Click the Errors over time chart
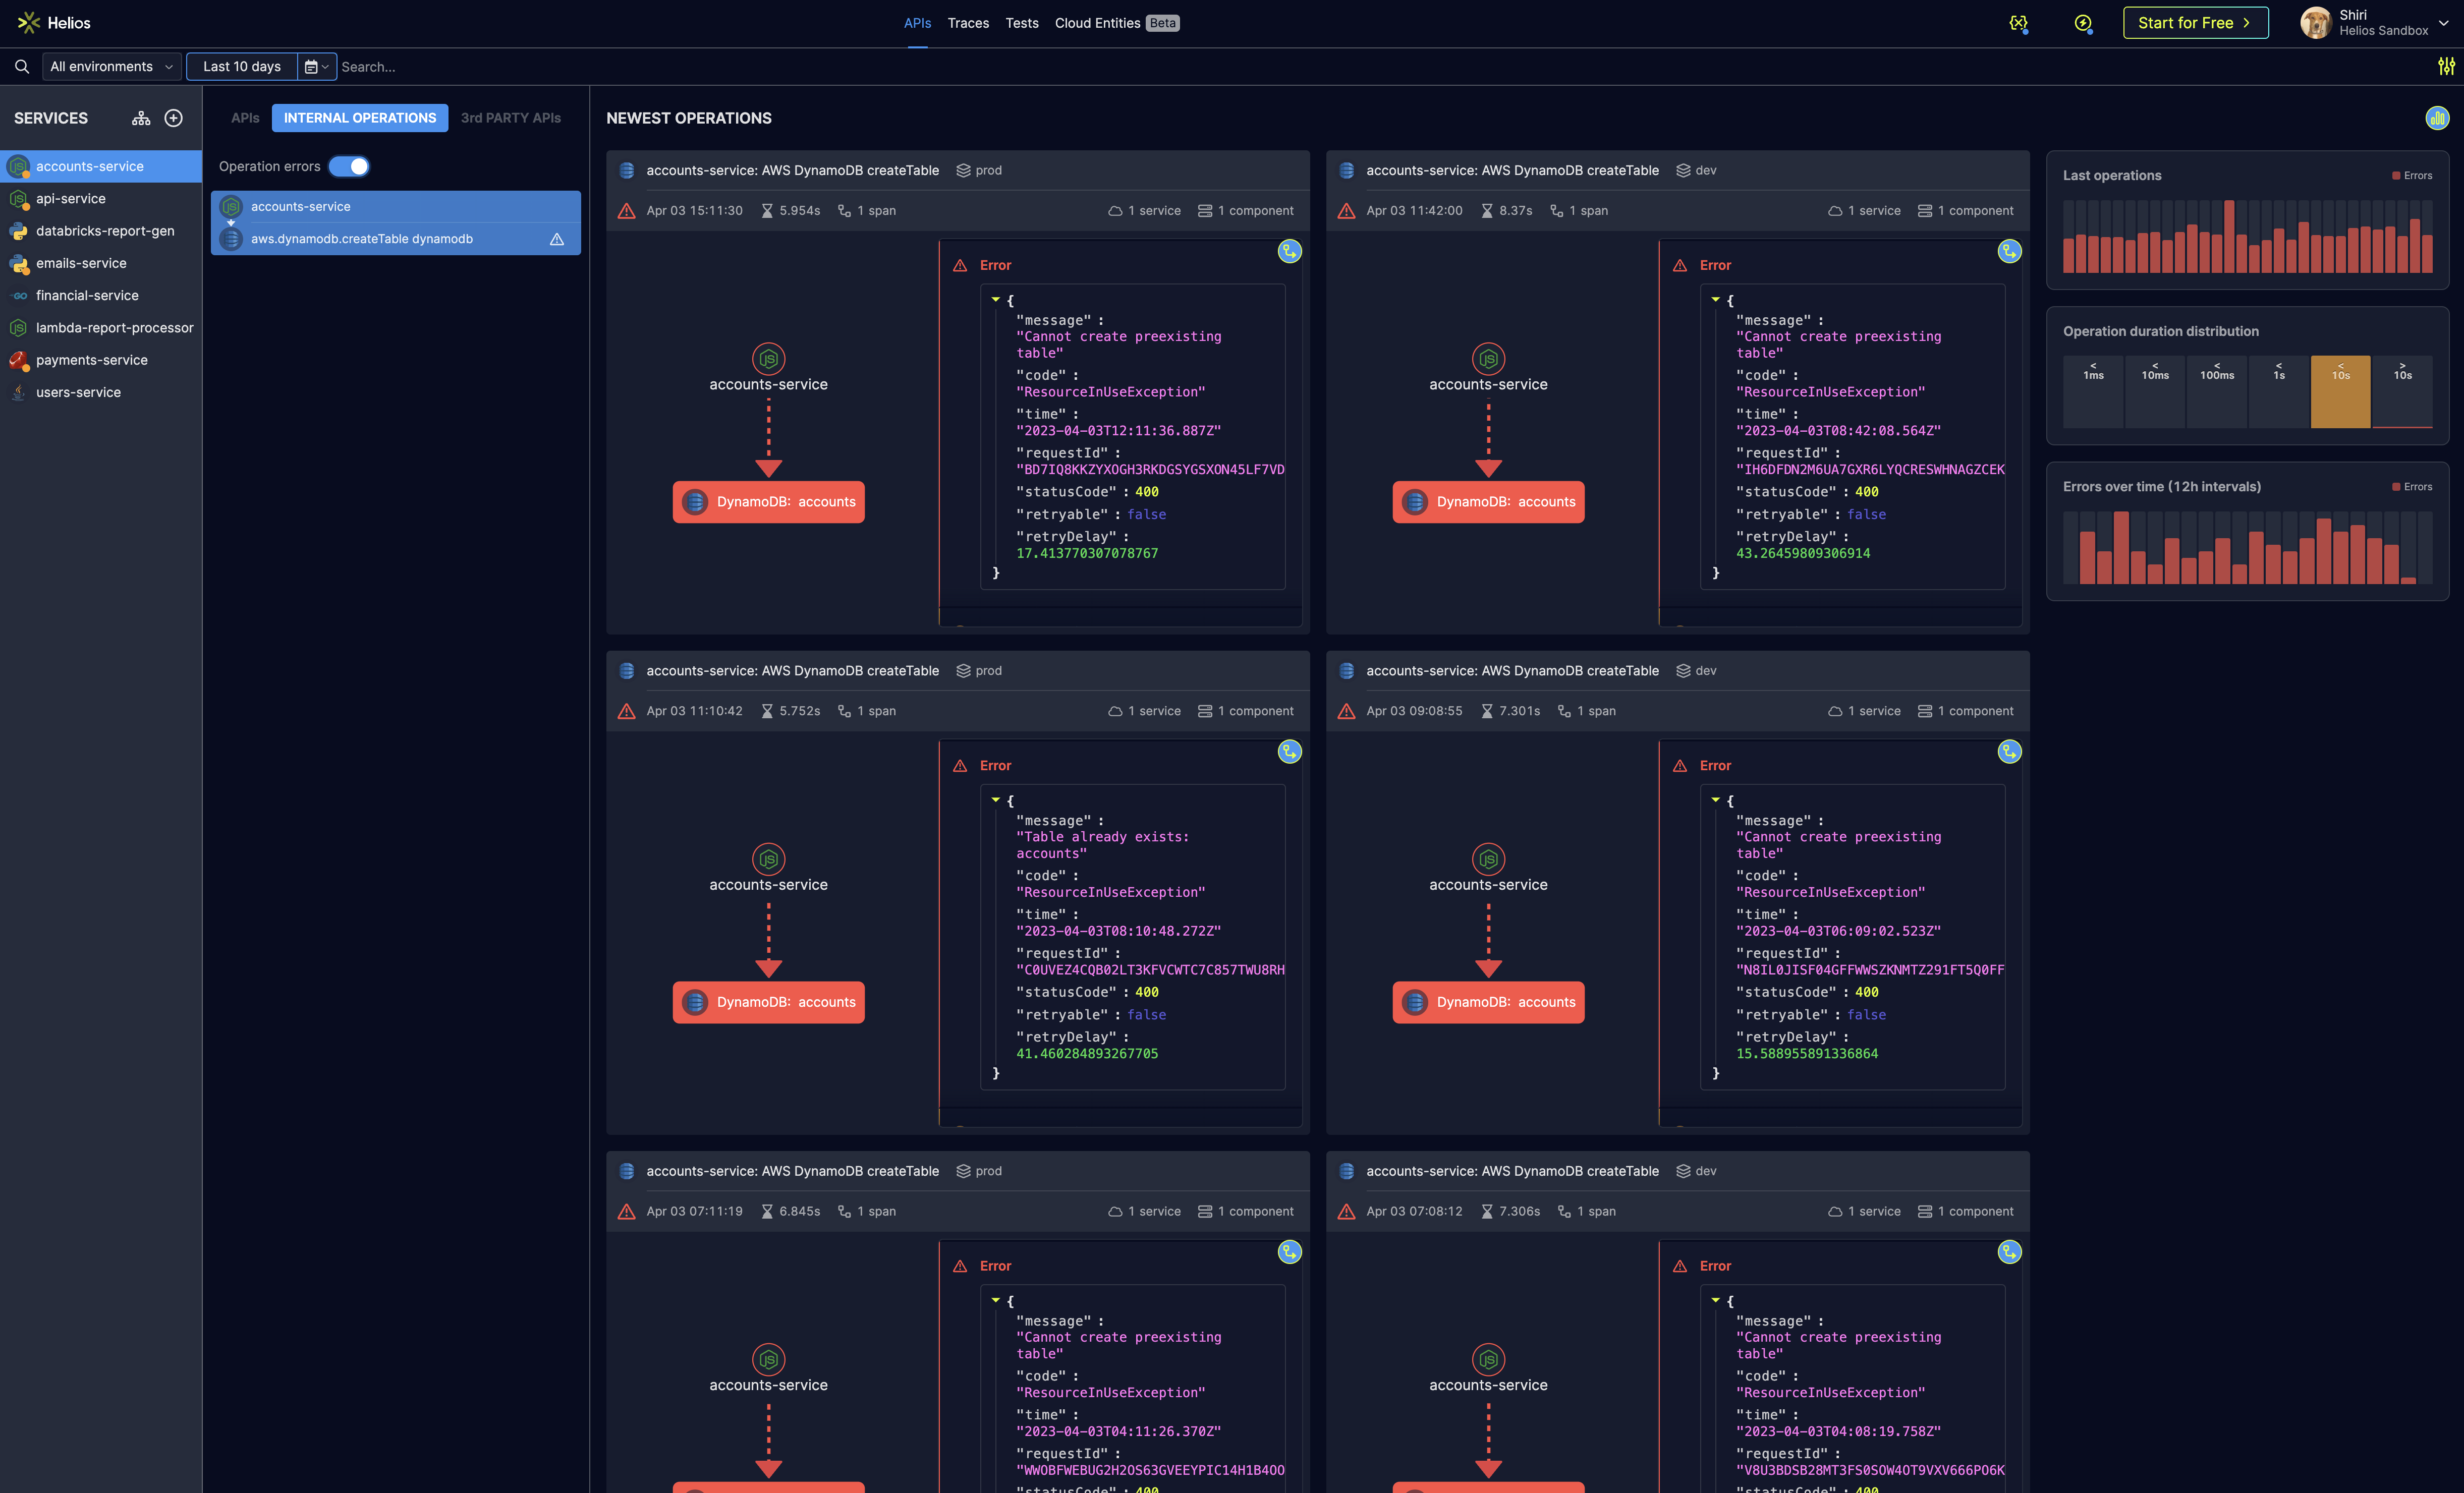The width and height of the screenshot is (2464, 1493). (x=2247, y=547)
